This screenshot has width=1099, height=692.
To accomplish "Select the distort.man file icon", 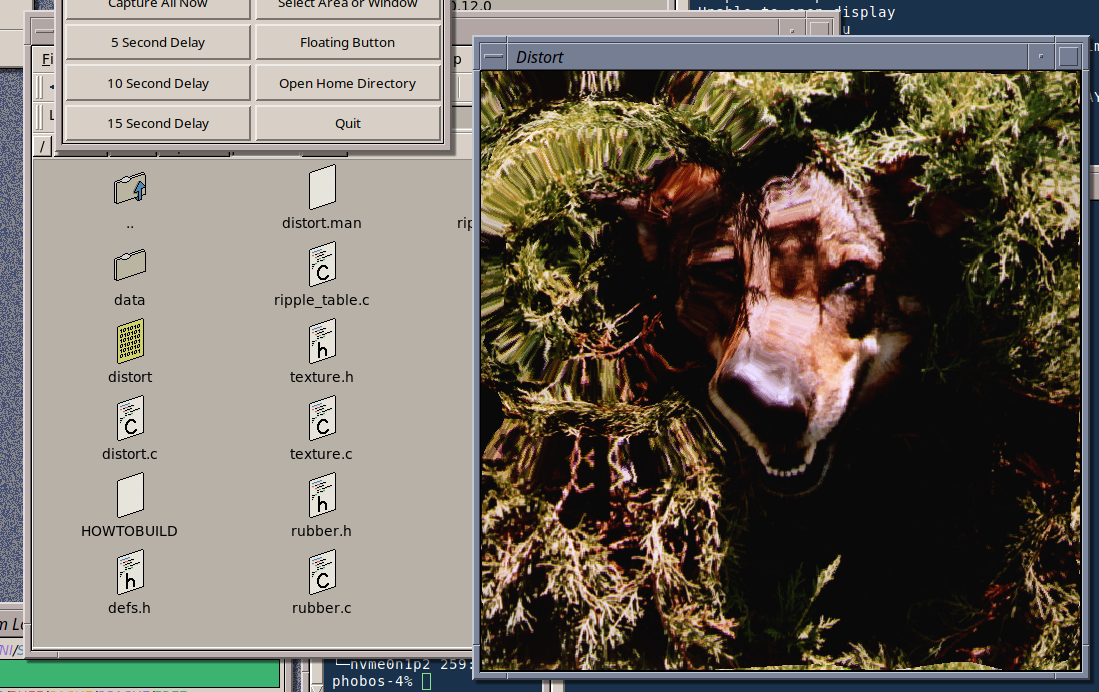I will point(322,187).
